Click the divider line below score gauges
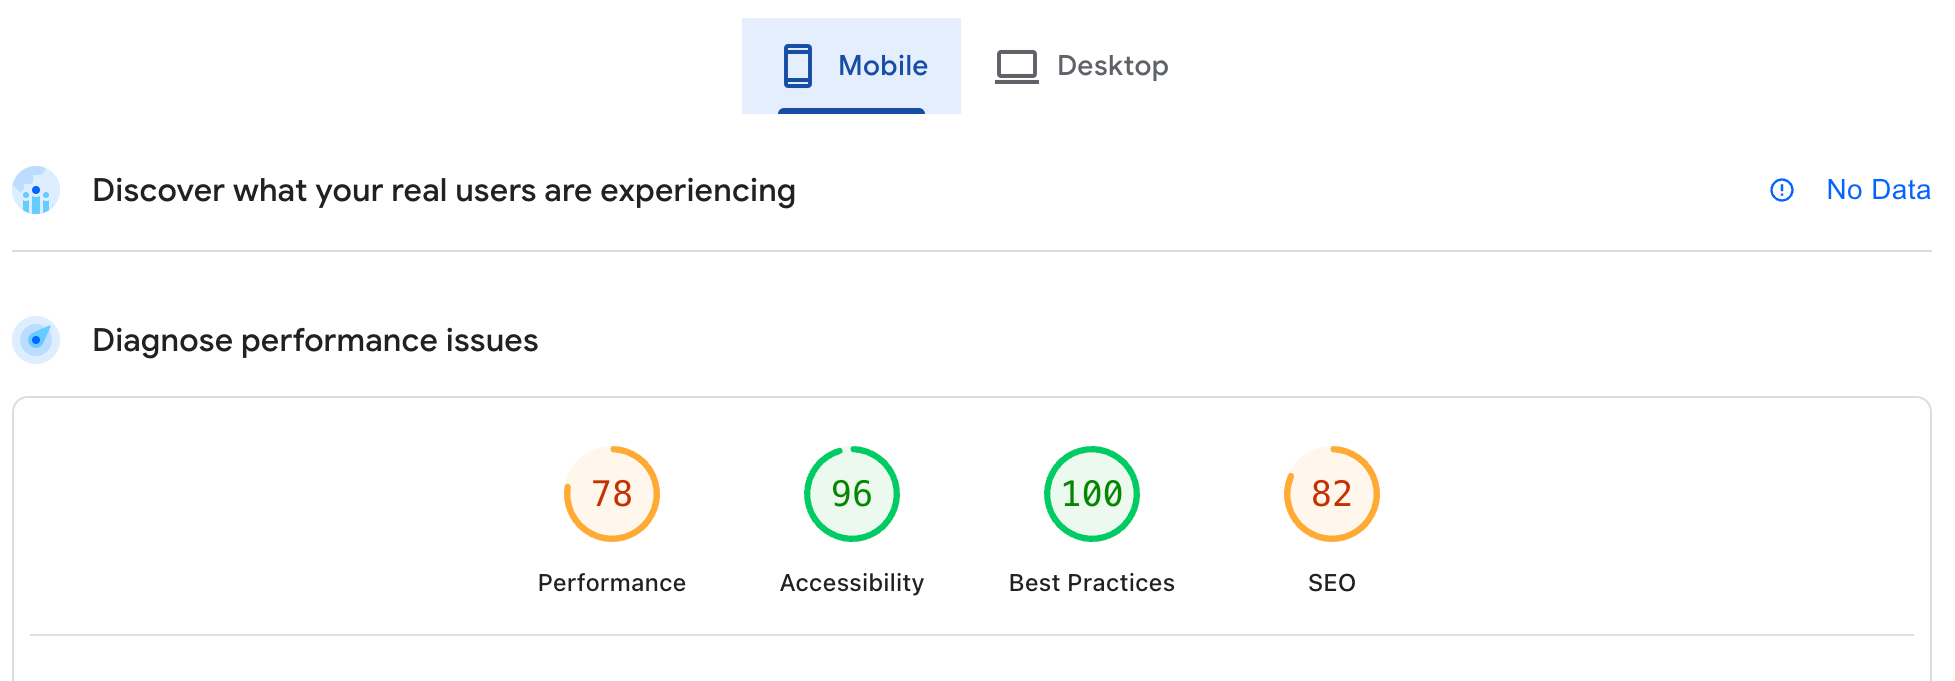The height and width of the screenshot is (681, 1955). [972, 635]
